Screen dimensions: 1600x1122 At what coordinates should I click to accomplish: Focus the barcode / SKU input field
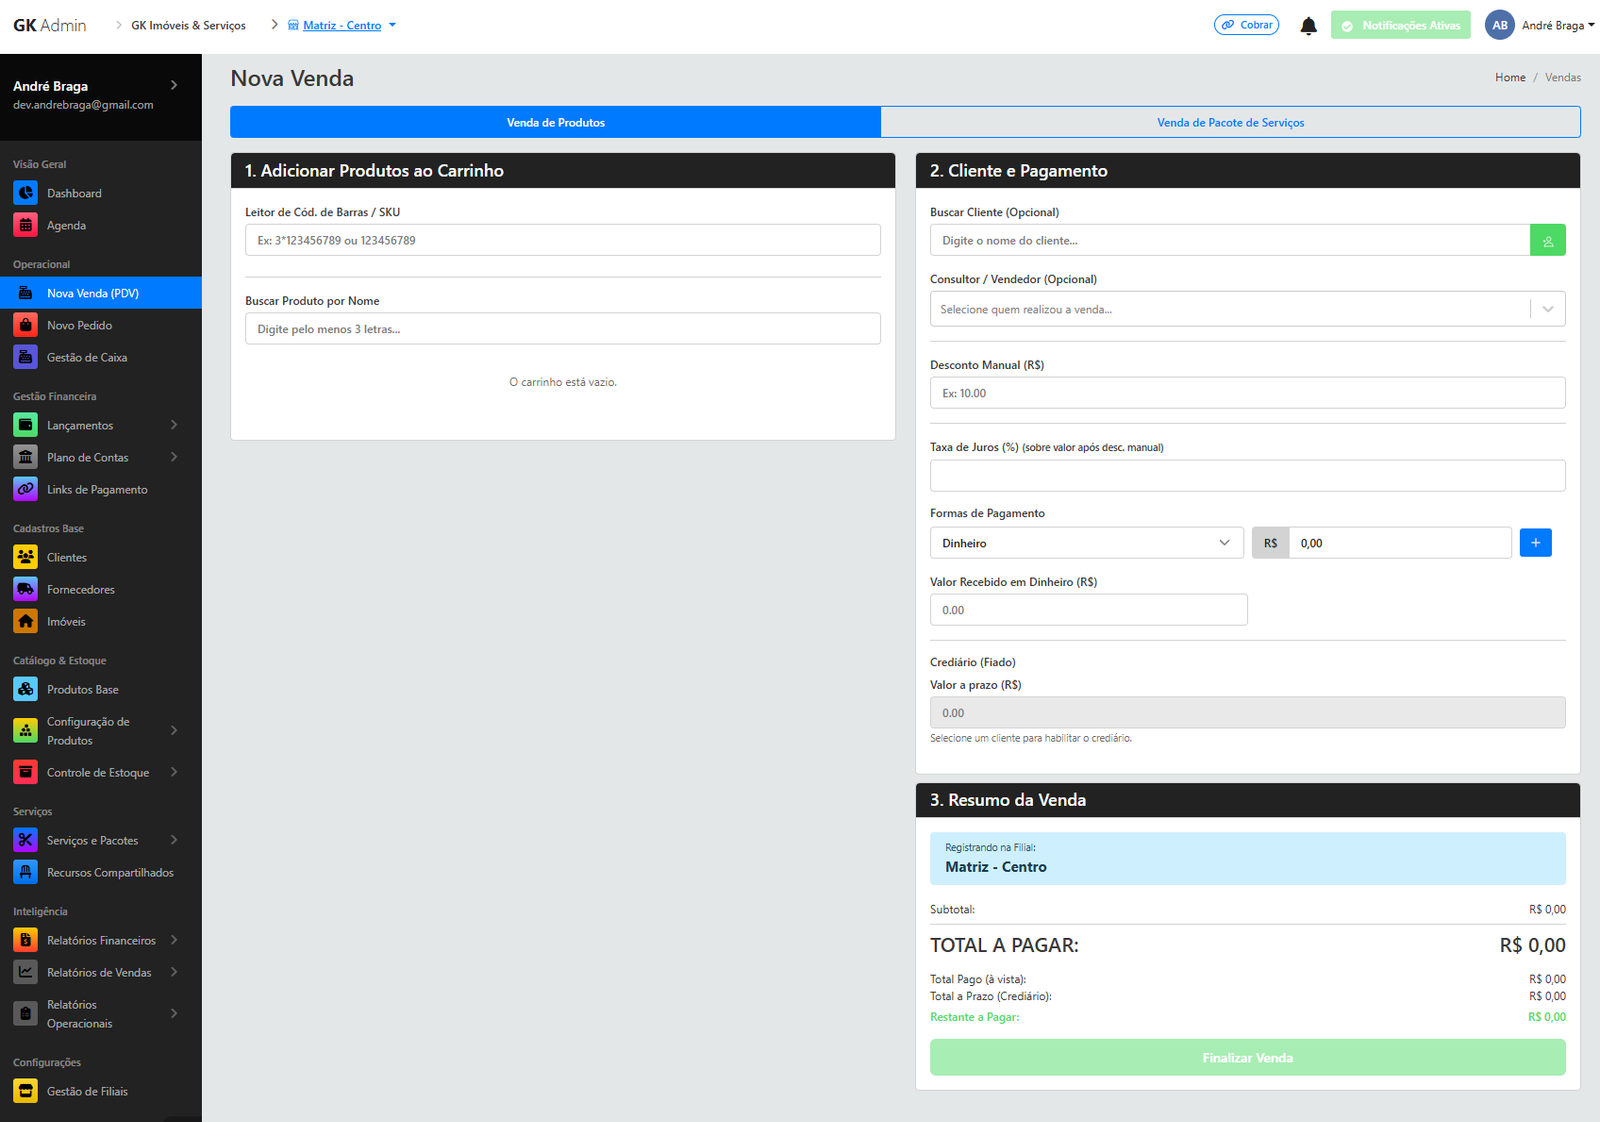562,241
